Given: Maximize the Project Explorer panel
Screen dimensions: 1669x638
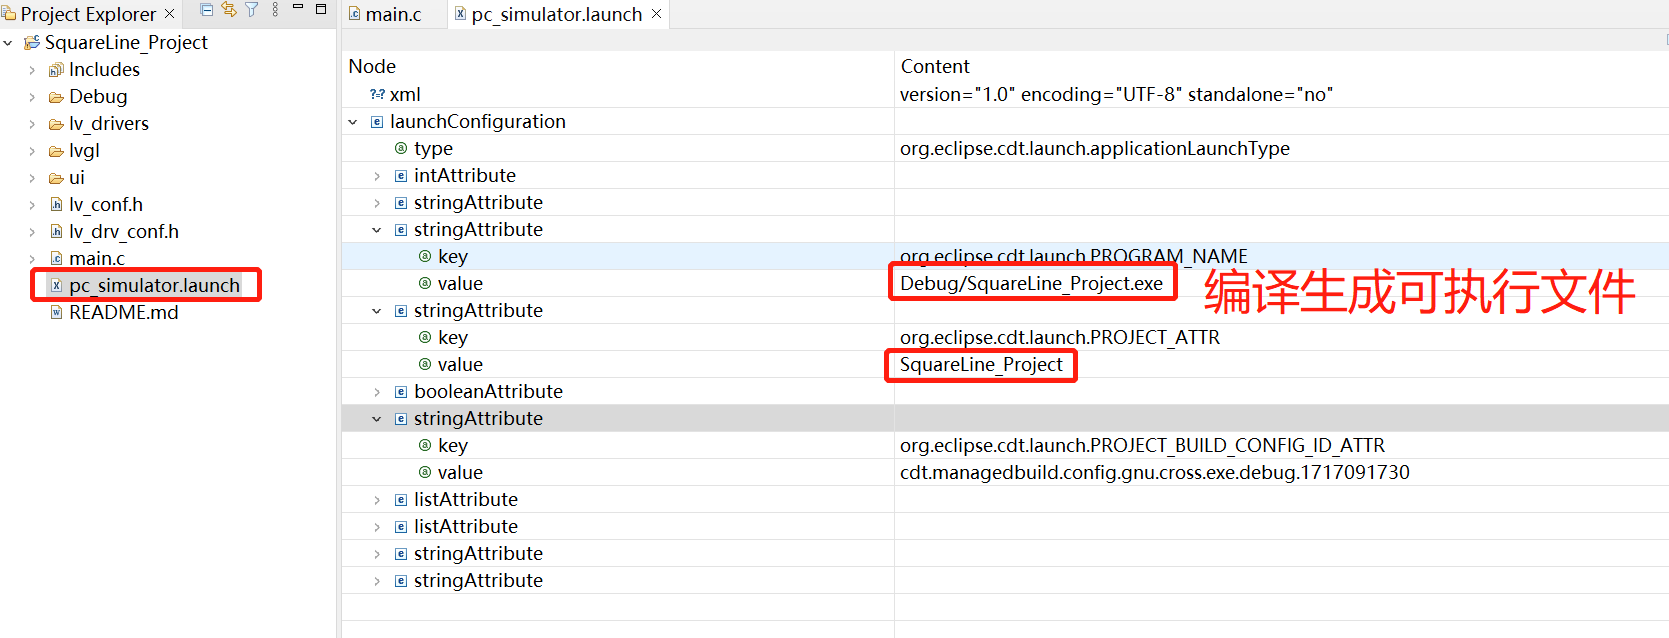Looking at the screenshot, I should click(321, 9).
